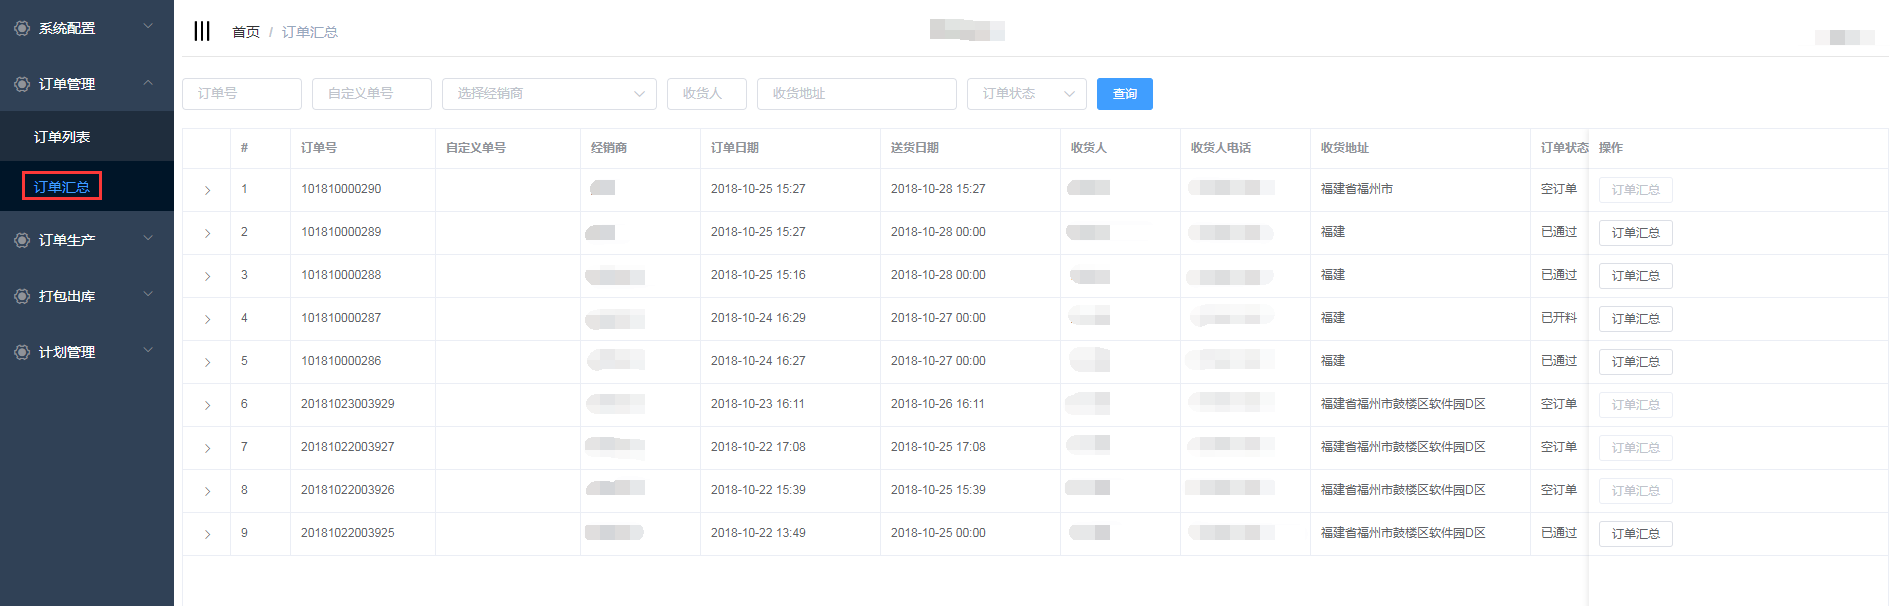Click the gear icon beside 计划管理
Screen dimensions: 1897x606
point(22,352)
